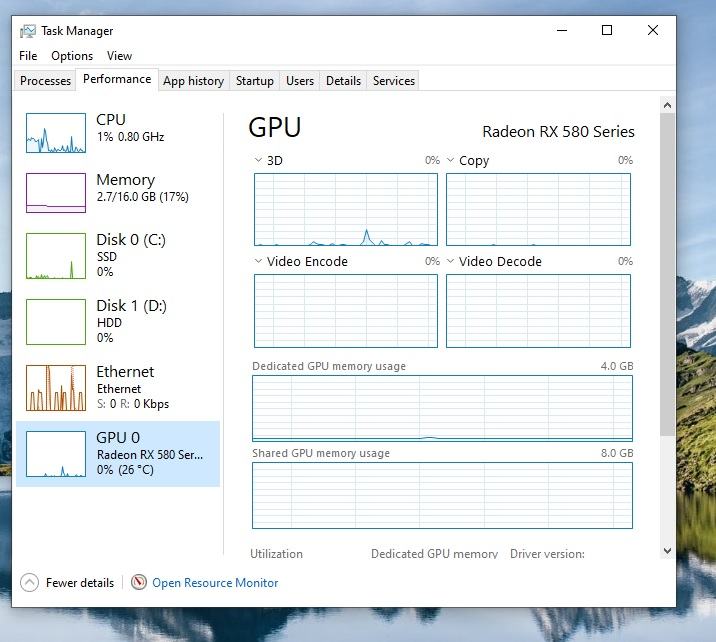This screenshot has width=716, height=642.
Task: Click the Resource Monitor gauge icon
Action: (x=139, y=582)
